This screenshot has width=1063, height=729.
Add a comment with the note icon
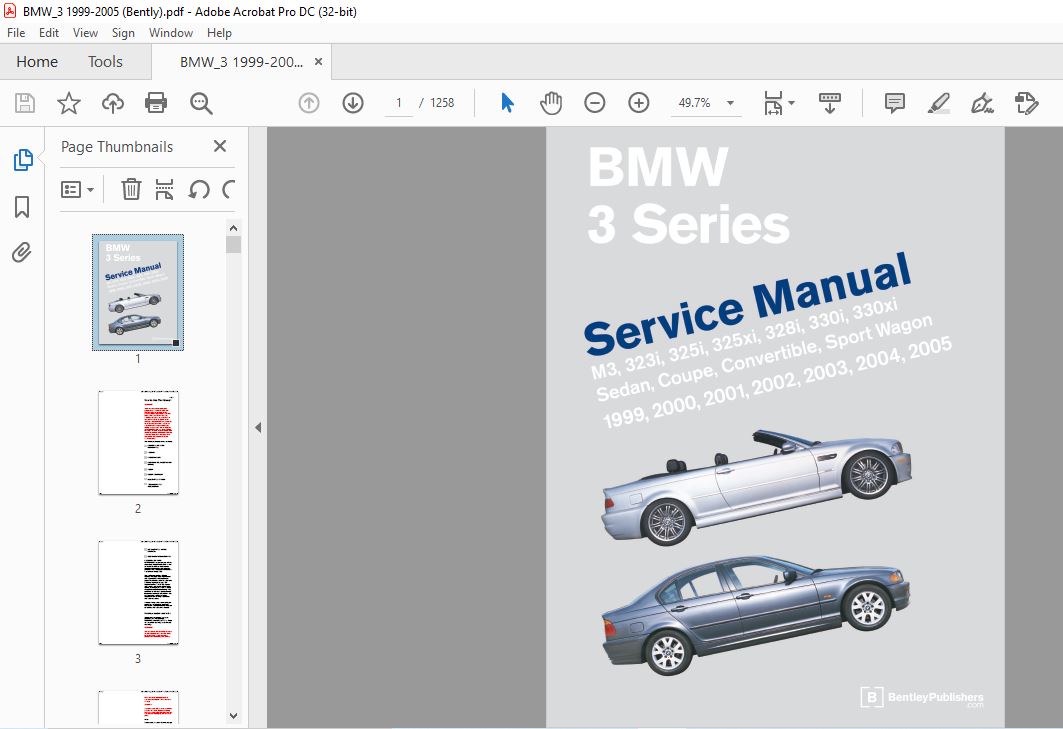point(894,103)
